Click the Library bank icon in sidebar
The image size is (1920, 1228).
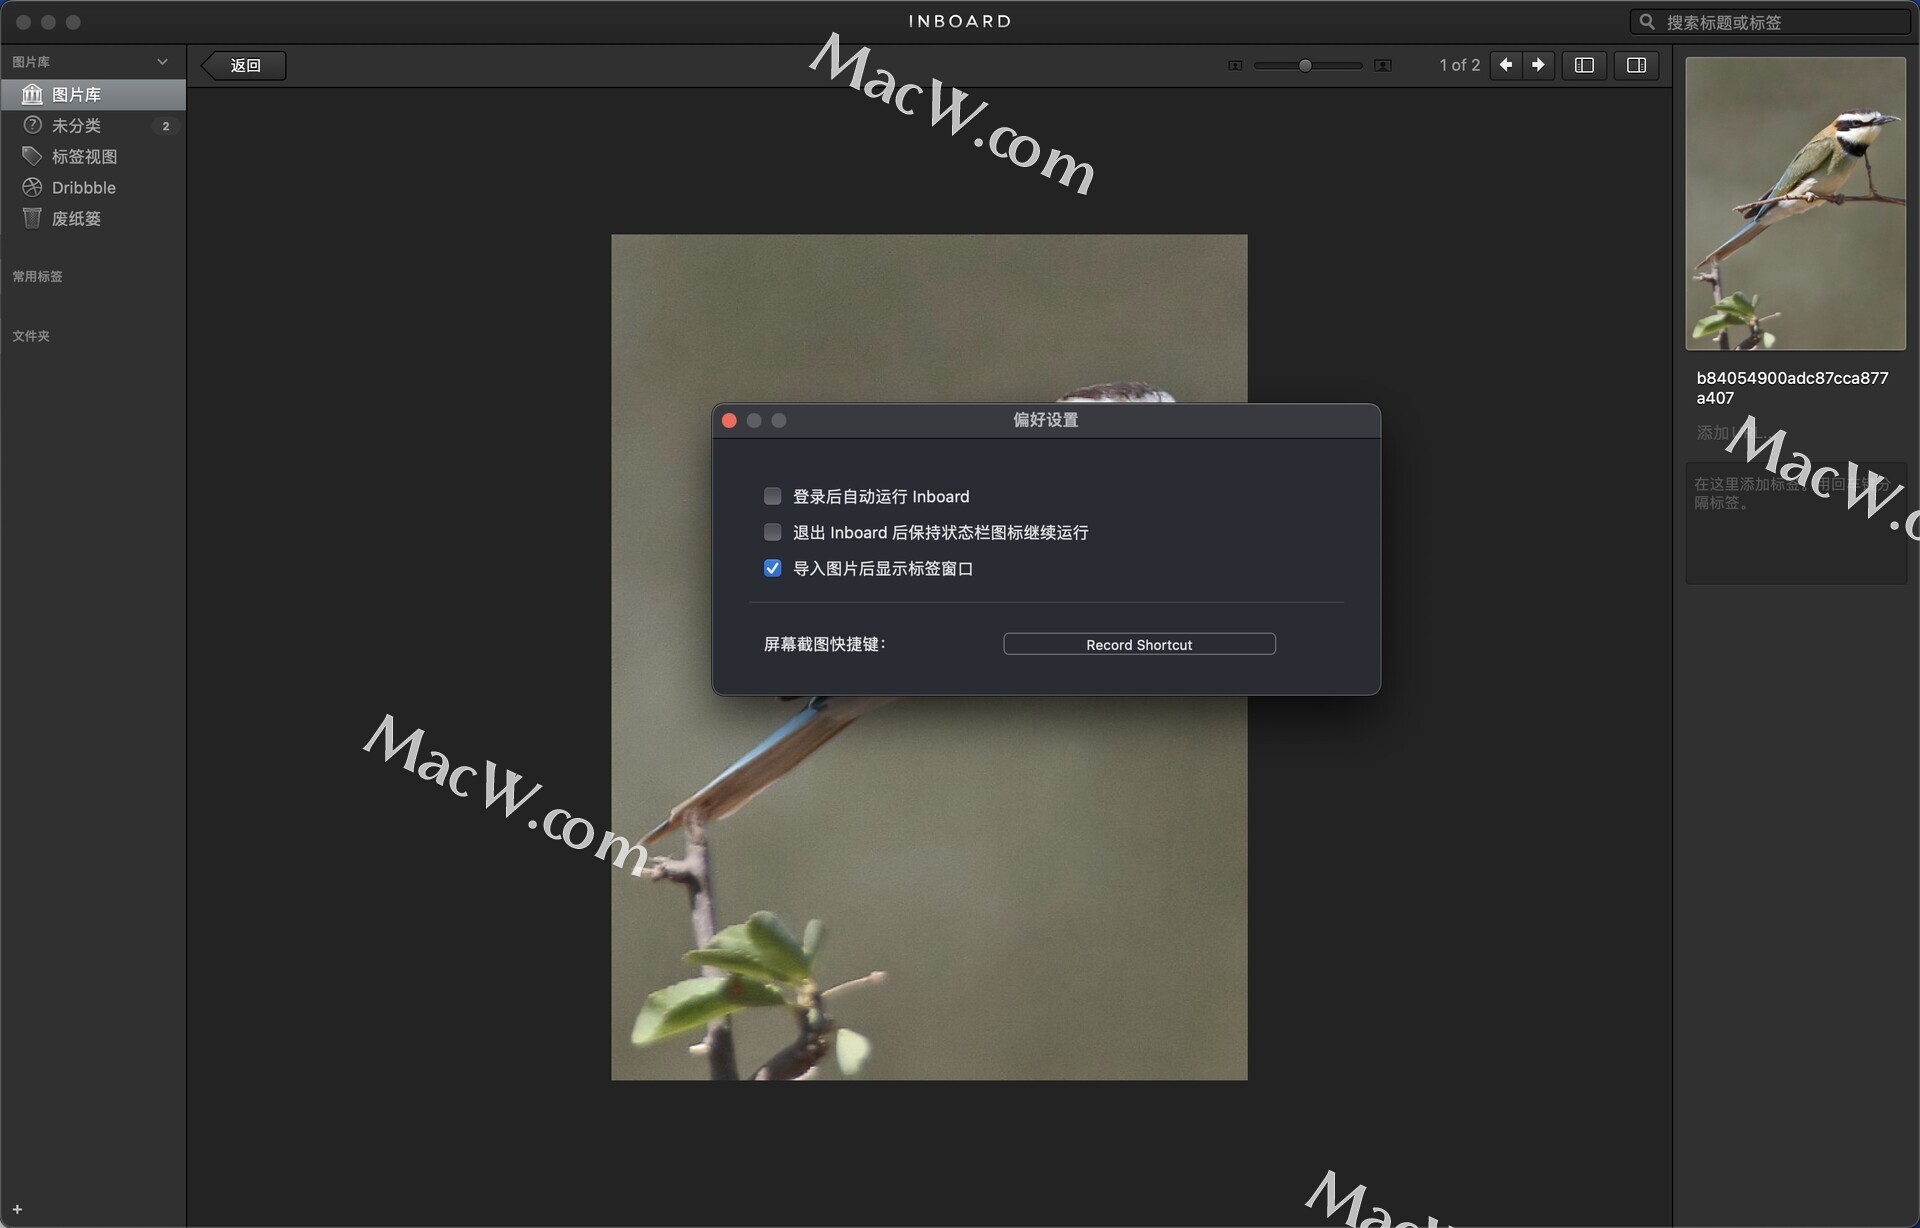32,94
